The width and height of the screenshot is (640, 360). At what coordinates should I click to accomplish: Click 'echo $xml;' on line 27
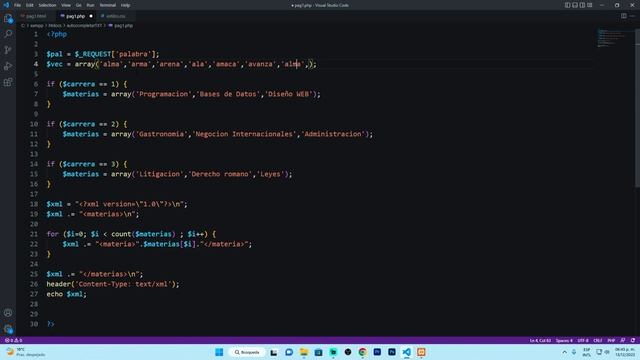[x=67, y=294]
